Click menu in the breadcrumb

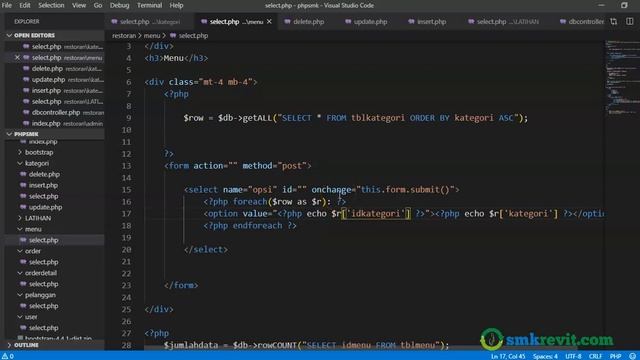(x=151, y=36)
